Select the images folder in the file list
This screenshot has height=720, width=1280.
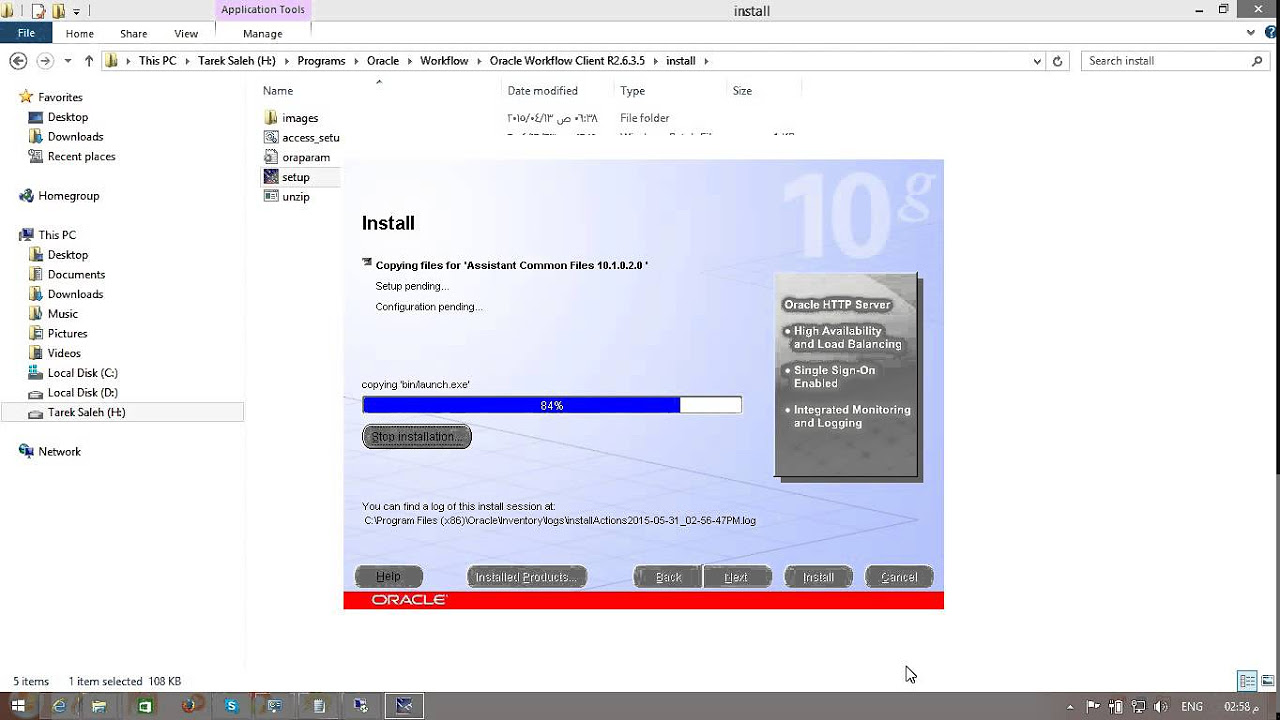tap(300, 118)
